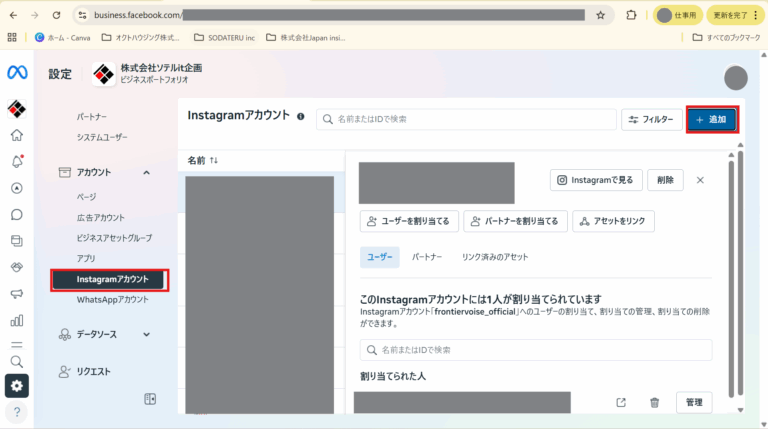Screen dimensions: 768x429
Task: Open assigned user in new window icon
Action: [621, 402]
